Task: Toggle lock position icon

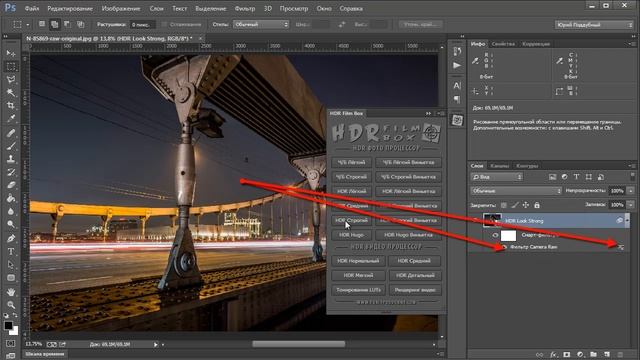Action: point(526,205)
